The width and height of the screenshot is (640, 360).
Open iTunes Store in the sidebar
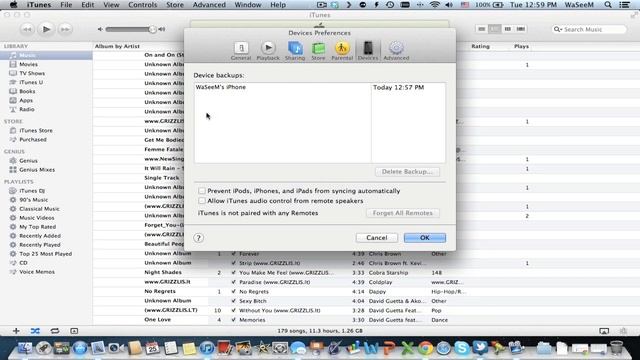[x=36, y=131]
